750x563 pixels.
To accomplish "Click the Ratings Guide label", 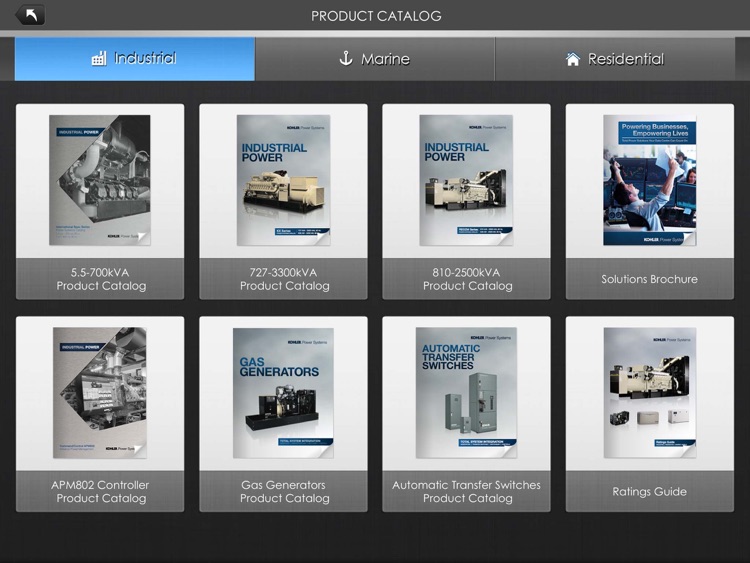I will click(x=650, y=491).
